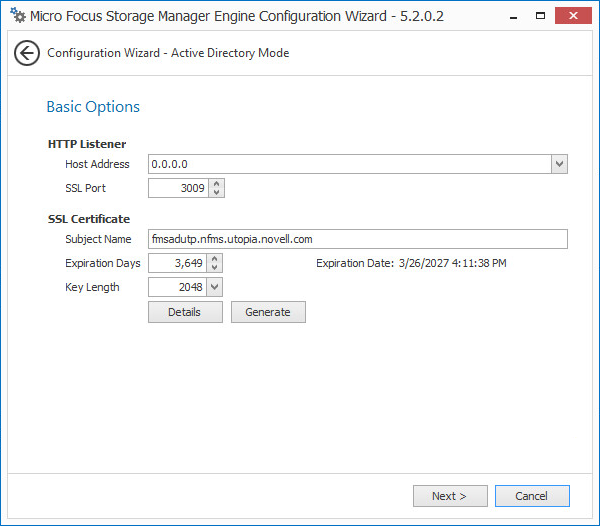Click inside the Host Address text box
Image resolution: width=600 pixels, height=526 pixels.
[348, 164]
